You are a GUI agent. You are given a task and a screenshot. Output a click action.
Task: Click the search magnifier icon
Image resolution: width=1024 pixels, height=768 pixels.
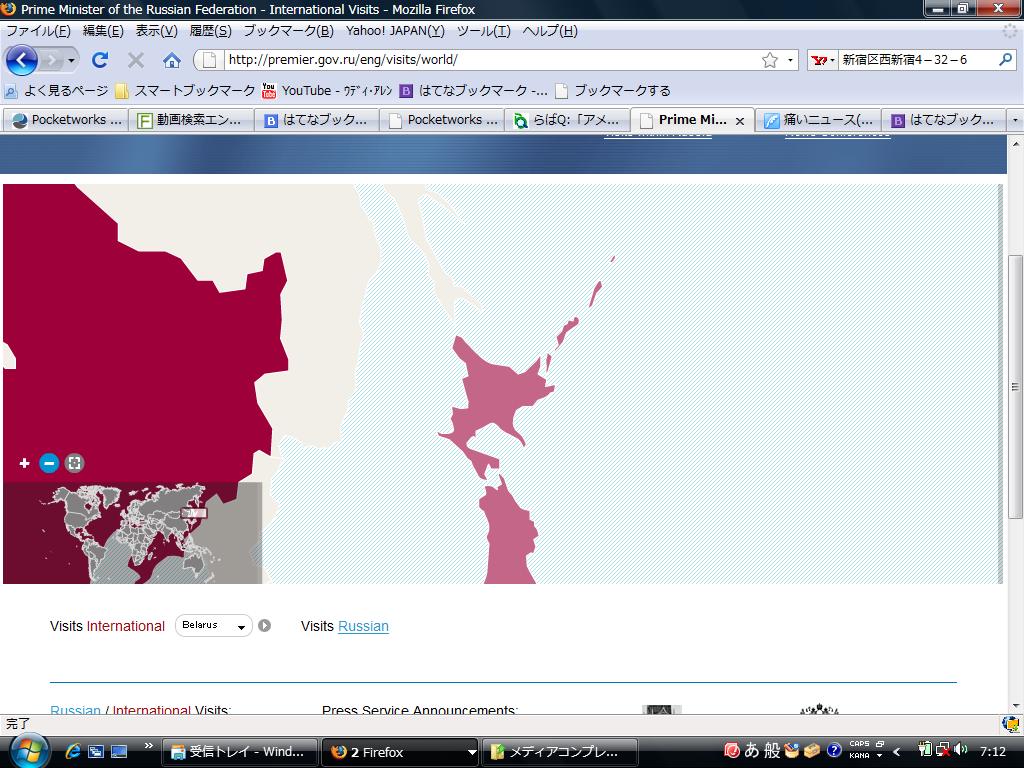pyautogui.click(x=1006, y=60)
